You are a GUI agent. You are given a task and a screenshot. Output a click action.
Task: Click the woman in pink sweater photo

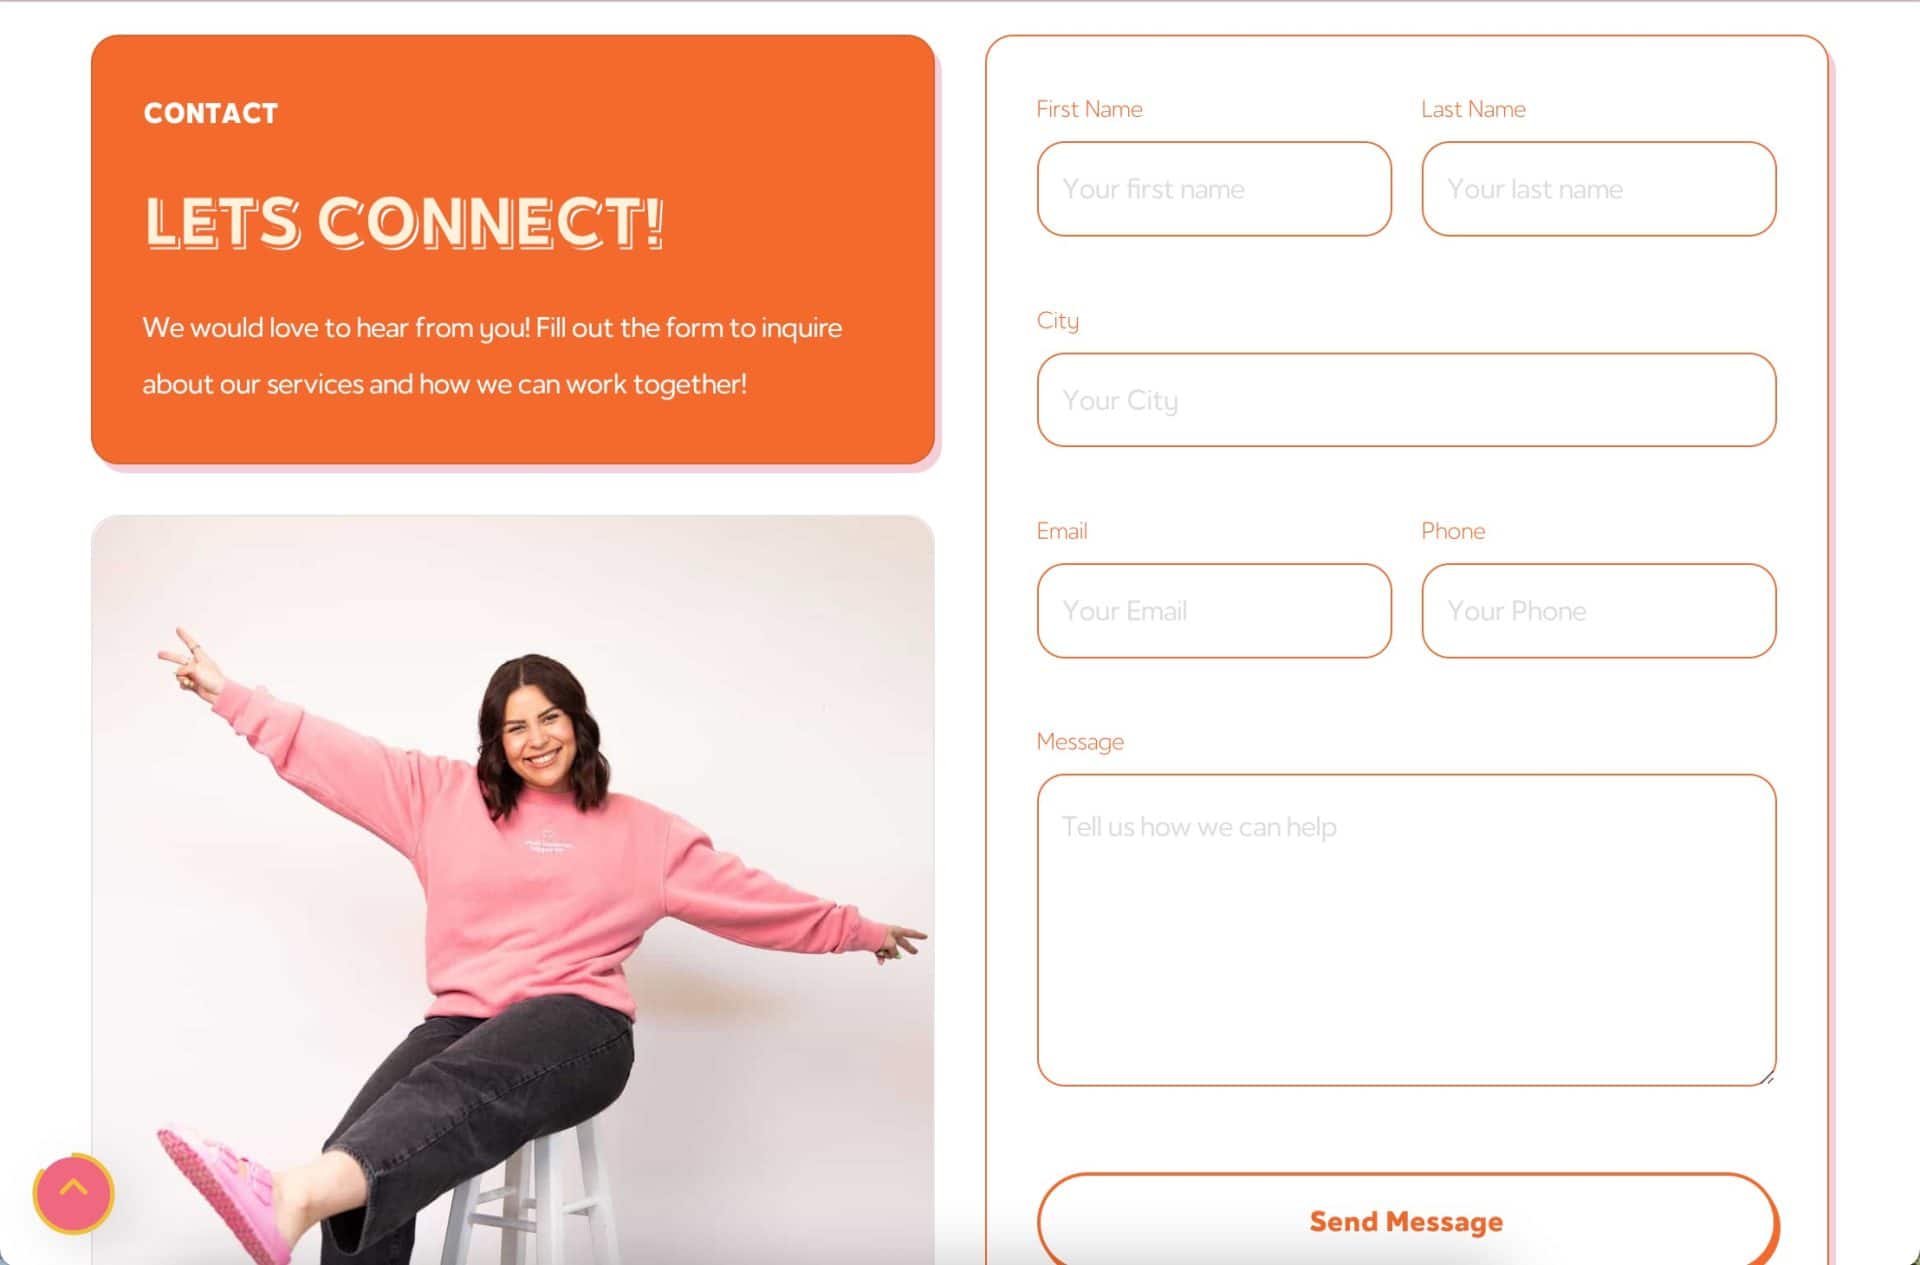(x=513, y=890)
